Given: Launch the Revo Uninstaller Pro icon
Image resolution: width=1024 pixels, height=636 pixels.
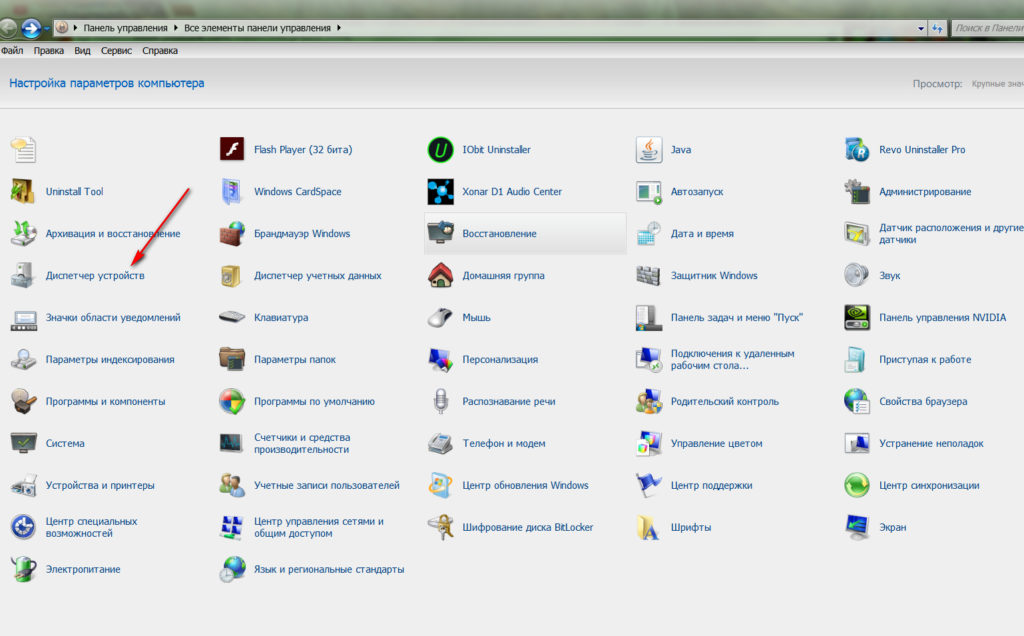Looking at the screenshot, I should [x=857, y=150].
